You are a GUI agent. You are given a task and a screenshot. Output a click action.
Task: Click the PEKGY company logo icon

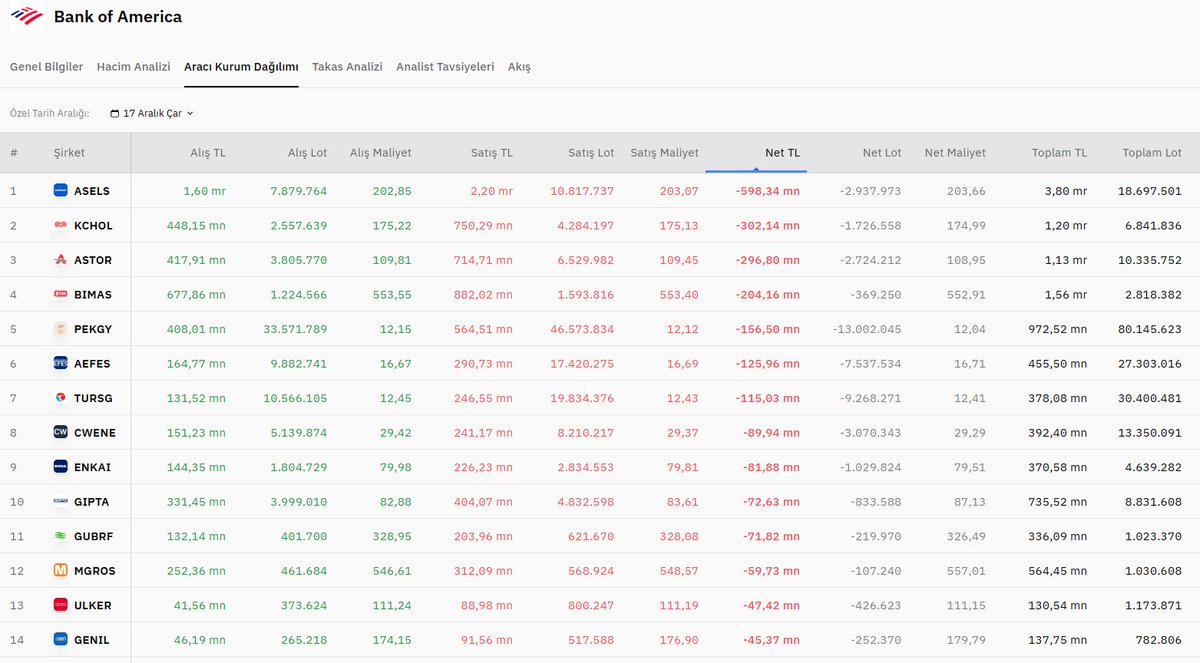click(x=61, y=329)
